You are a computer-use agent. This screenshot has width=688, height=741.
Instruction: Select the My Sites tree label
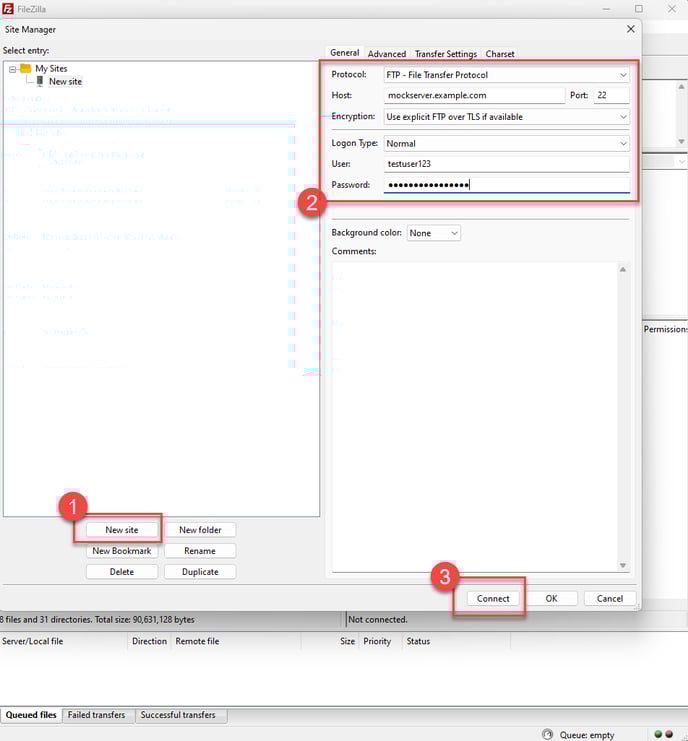tap(51, 69)
